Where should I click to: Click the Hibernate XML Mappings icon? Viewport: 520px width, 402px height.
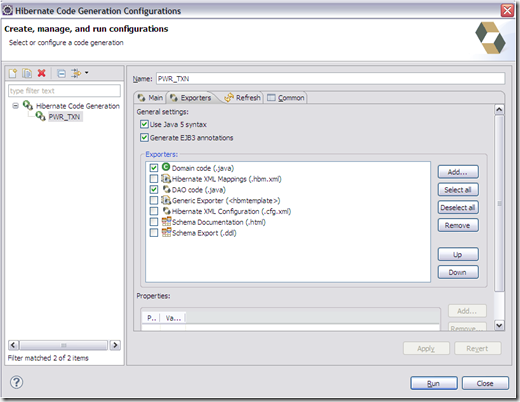pyautogui.click(x=166, y=178)
